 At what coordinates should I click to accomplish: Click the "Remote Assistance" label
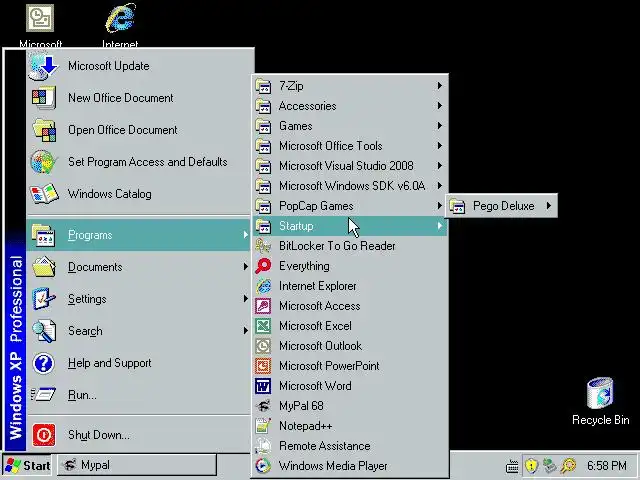click(324, 446)
